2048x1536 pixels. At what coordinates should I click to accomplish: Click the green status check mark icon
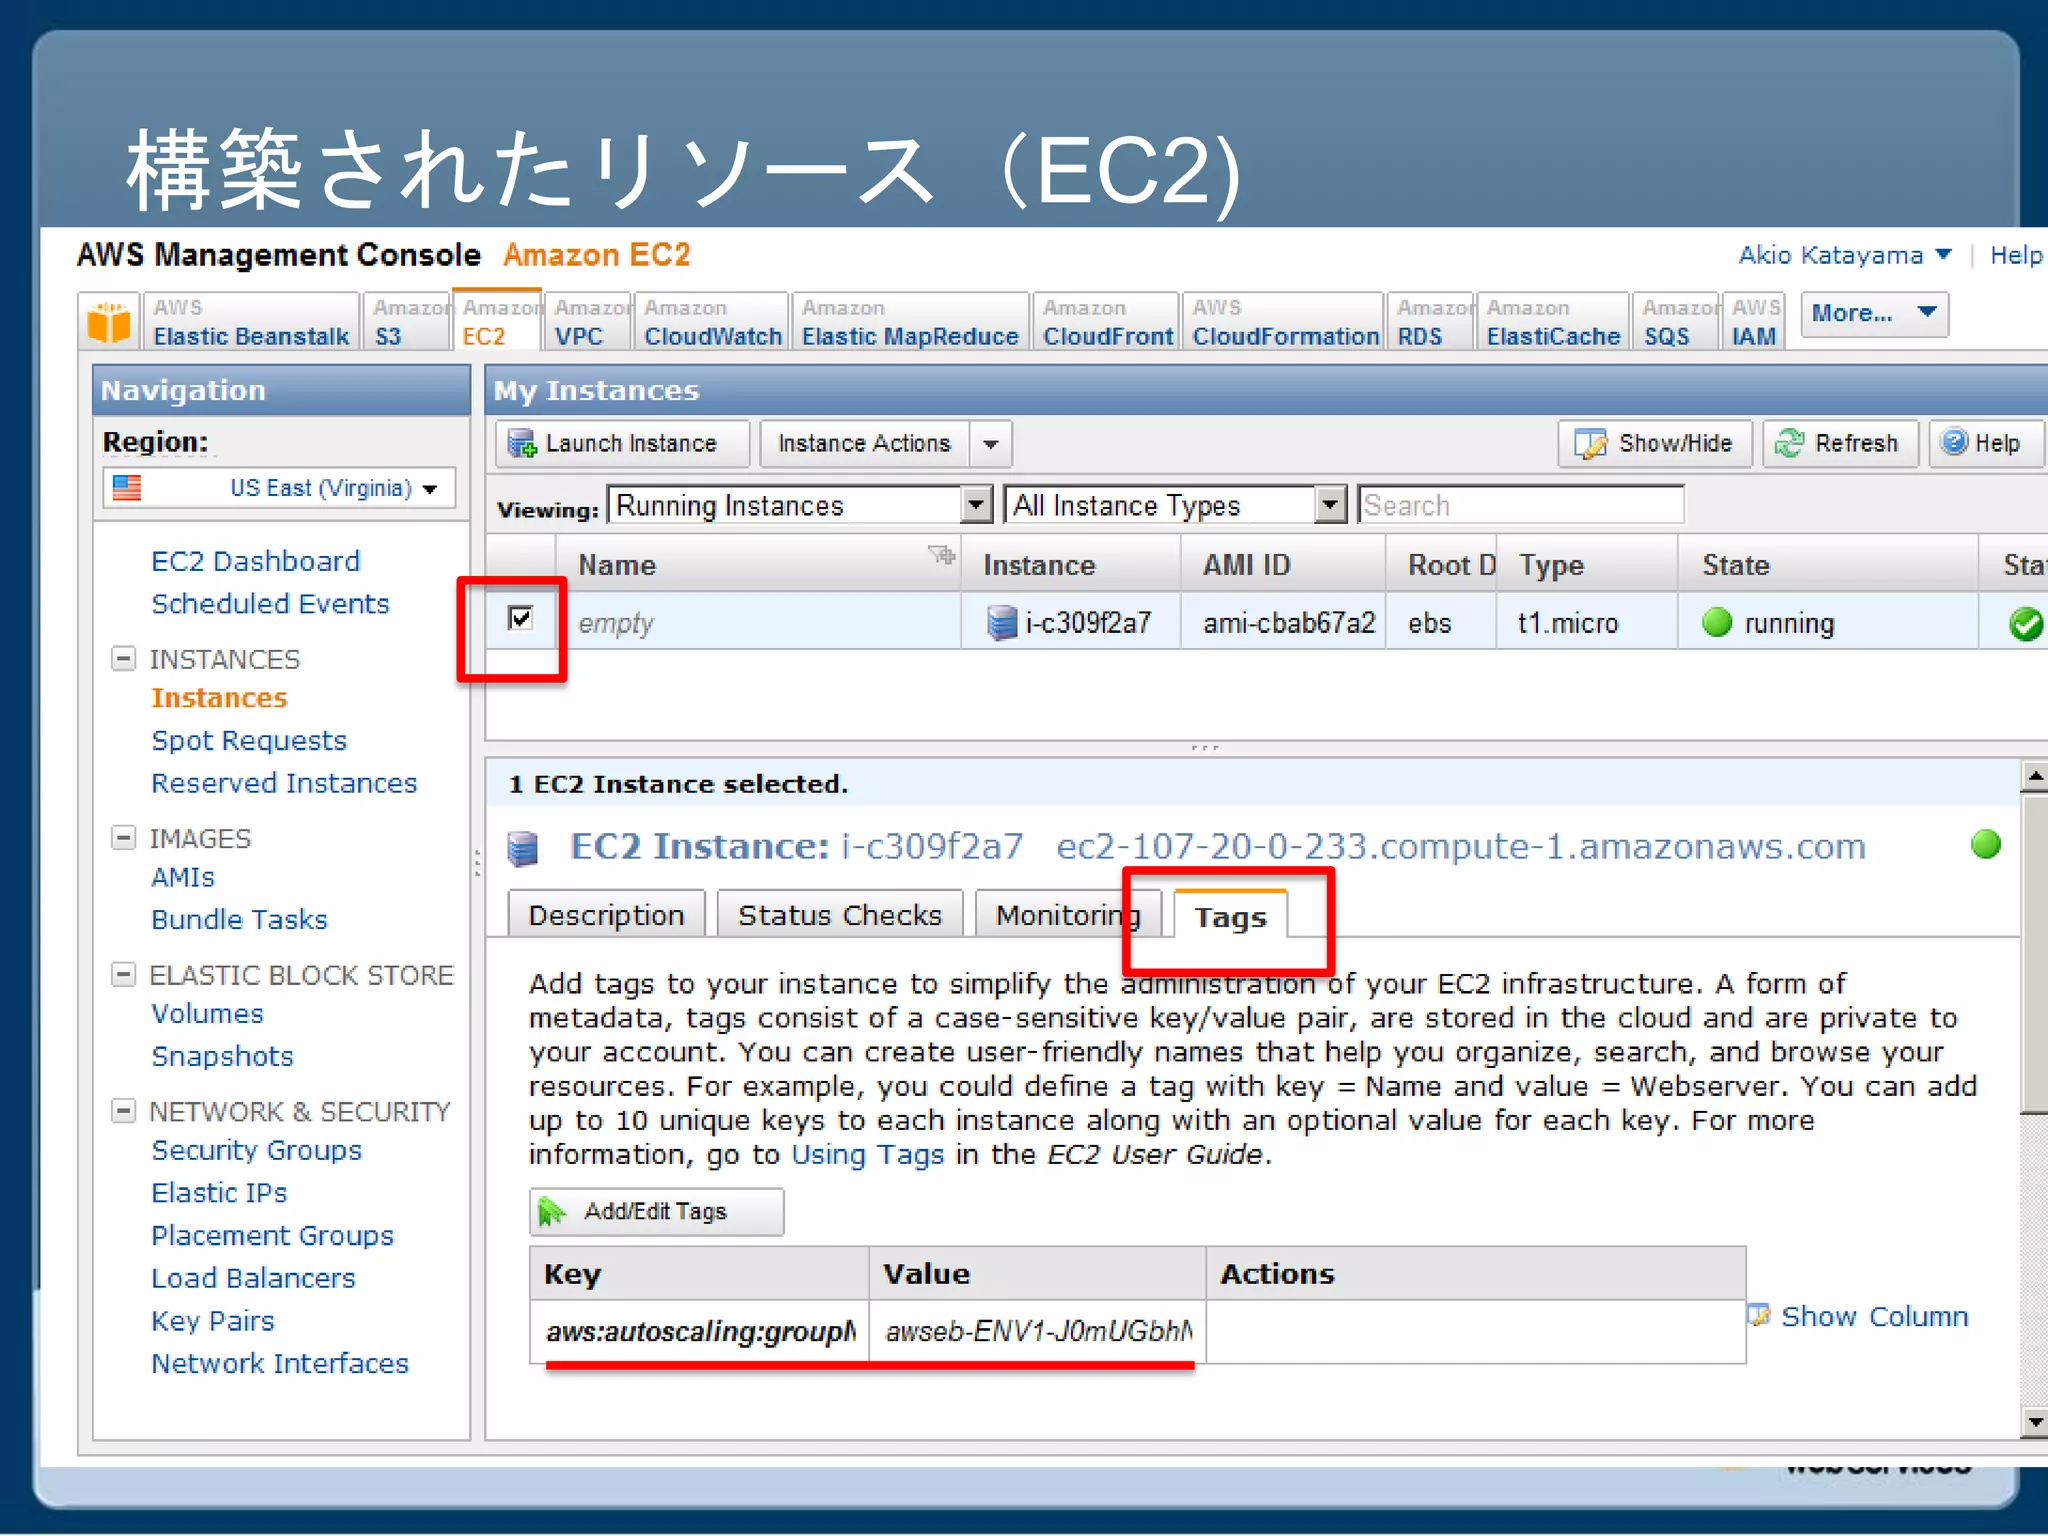2026,624
